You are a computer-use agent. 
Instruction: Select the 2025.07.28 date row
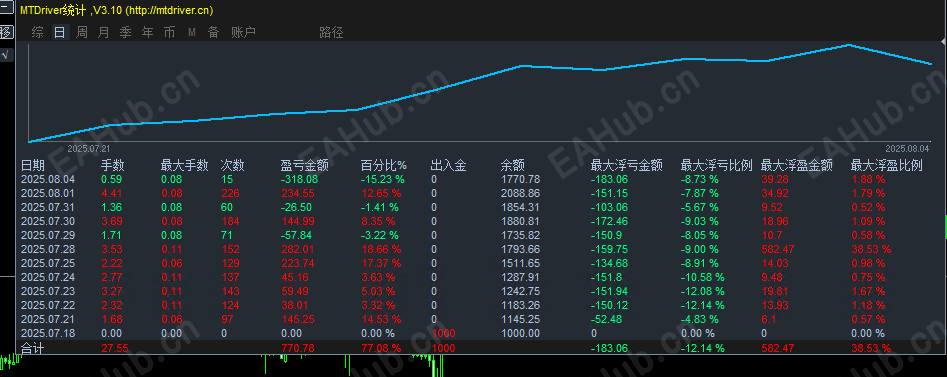coord(48,249)
